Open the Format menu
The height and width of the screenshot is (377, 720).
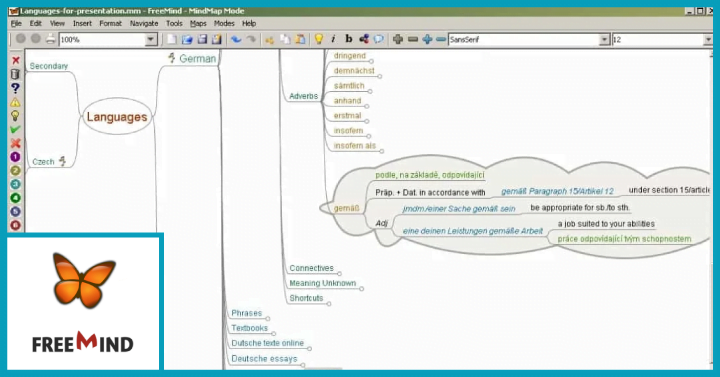tap(111, 23)
